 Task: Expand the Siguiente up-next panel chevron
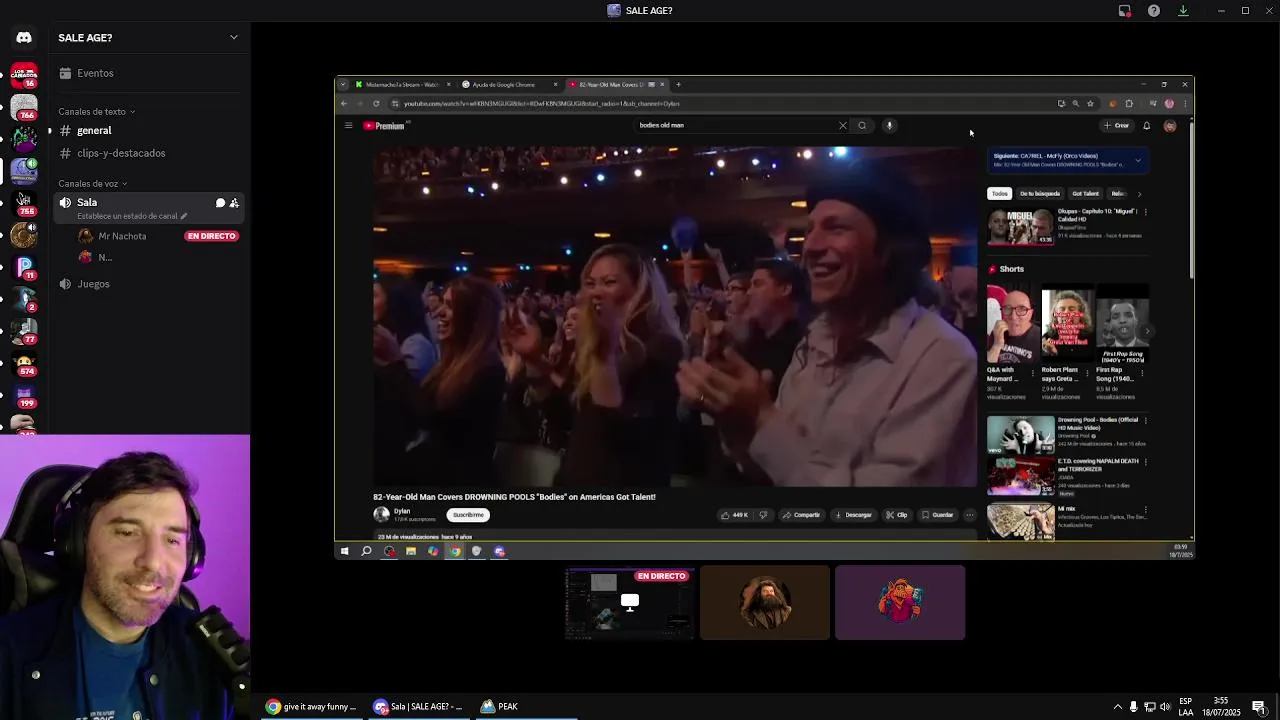tap(1138, 160)
